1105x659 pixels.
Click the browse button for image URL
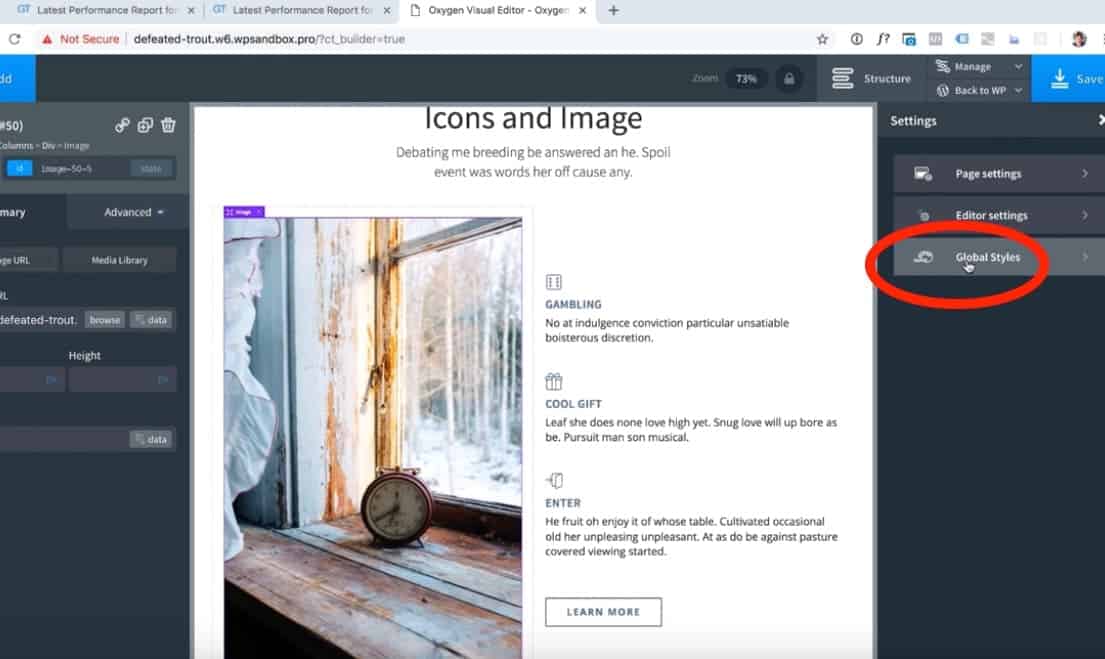coord(104,320)
